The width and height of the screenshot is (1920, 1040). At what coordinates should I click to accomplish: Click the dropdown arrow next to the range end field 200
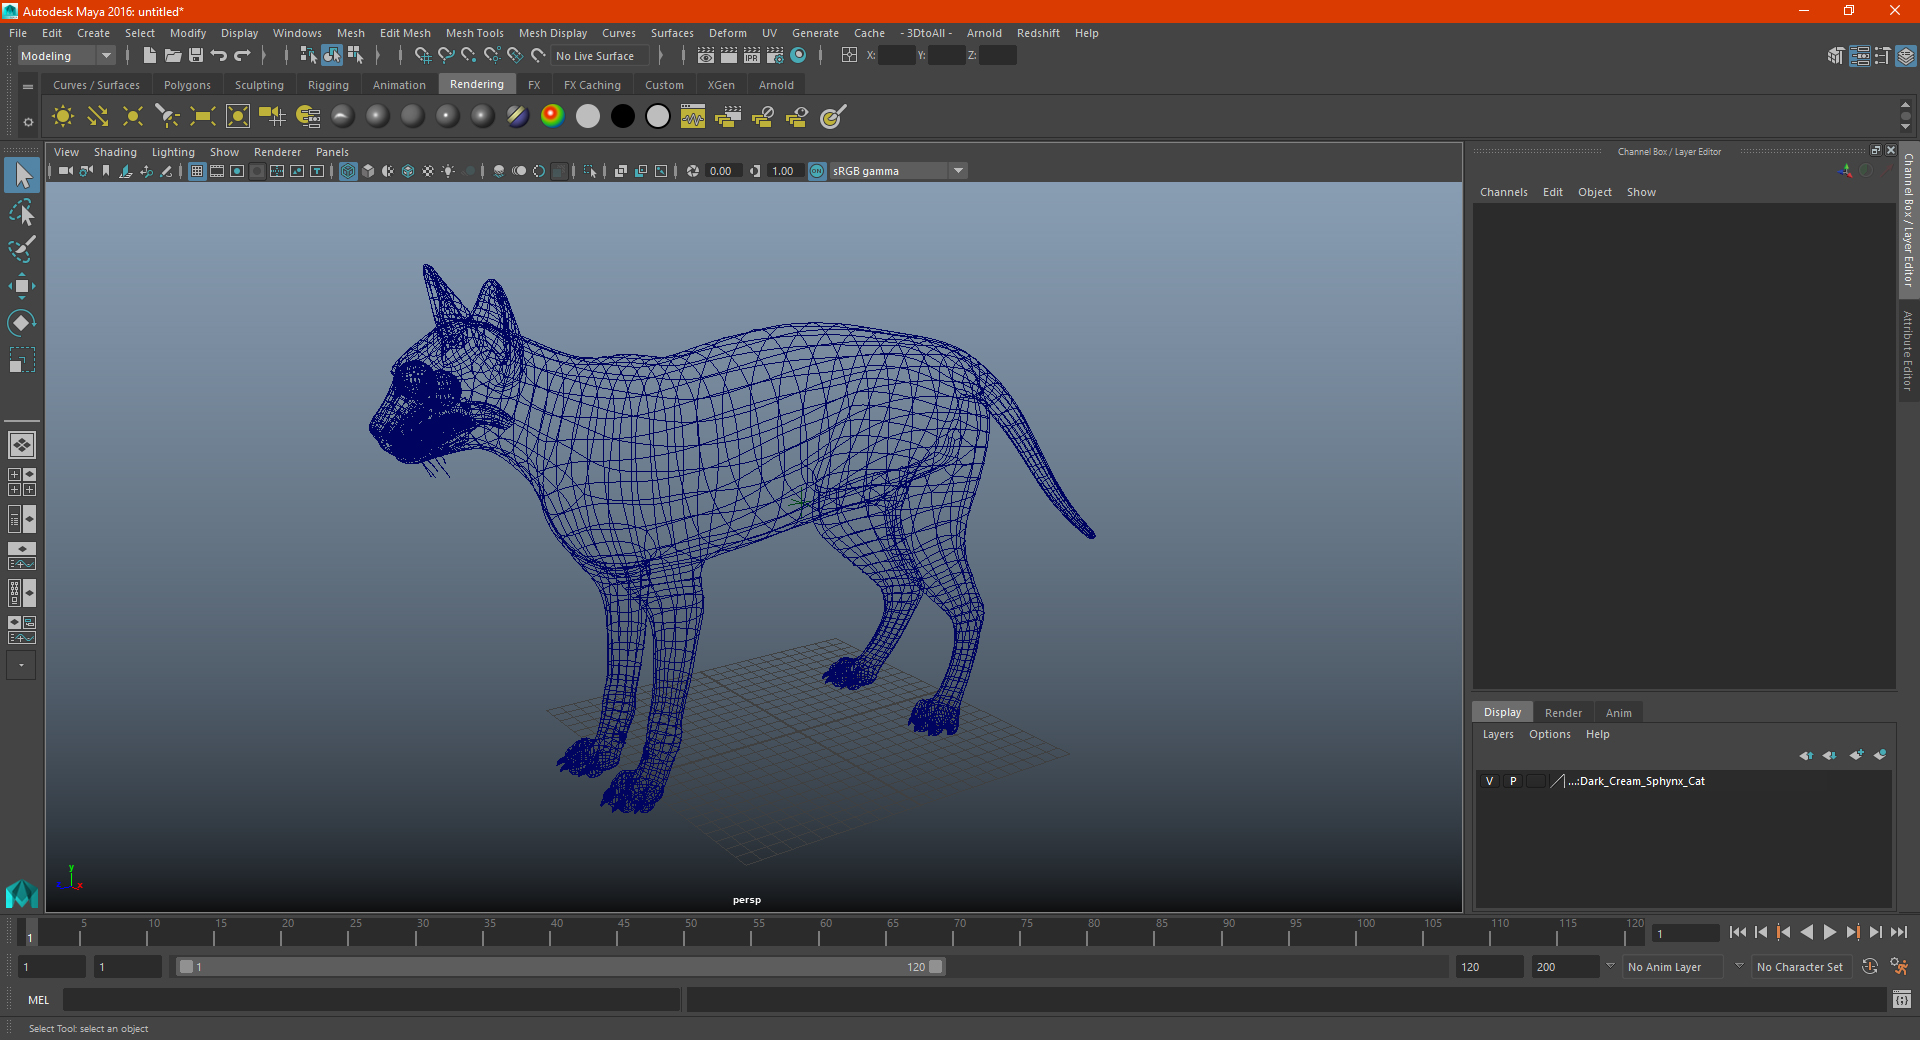tap(1610, 966)
